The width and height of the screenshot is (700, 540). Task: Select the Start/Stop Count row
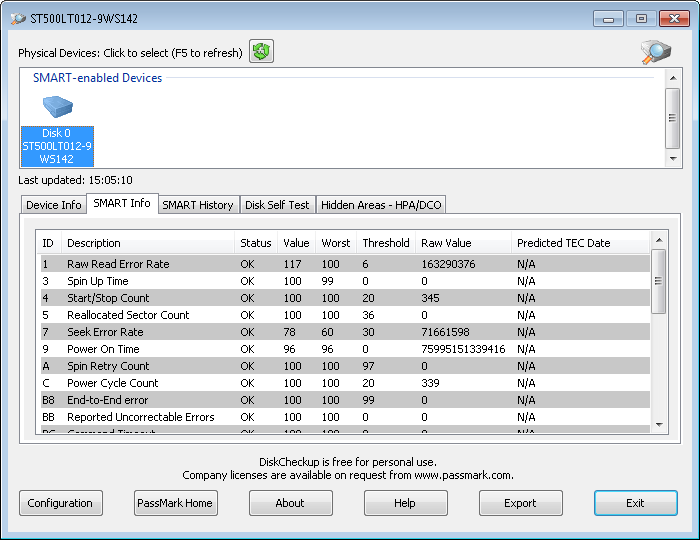pos(345,298)
